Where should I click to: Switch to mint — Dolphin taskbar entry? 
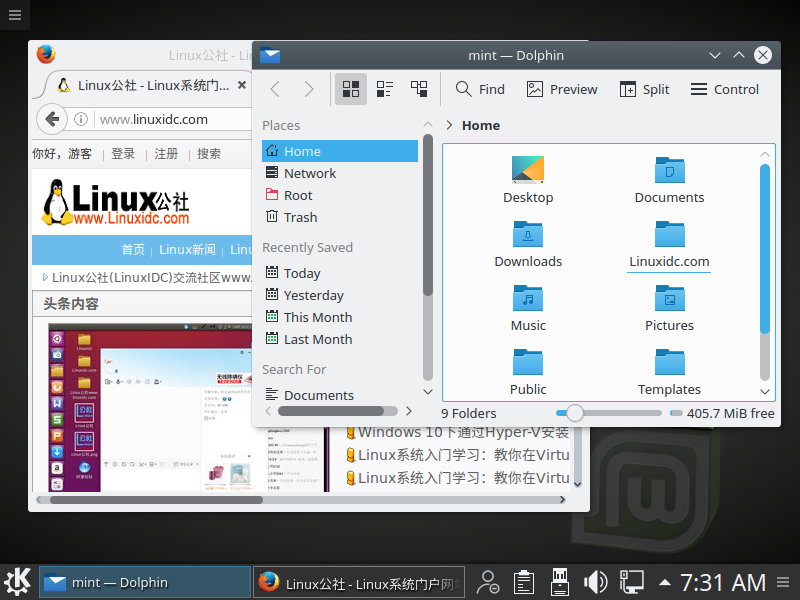coord(145,582)
